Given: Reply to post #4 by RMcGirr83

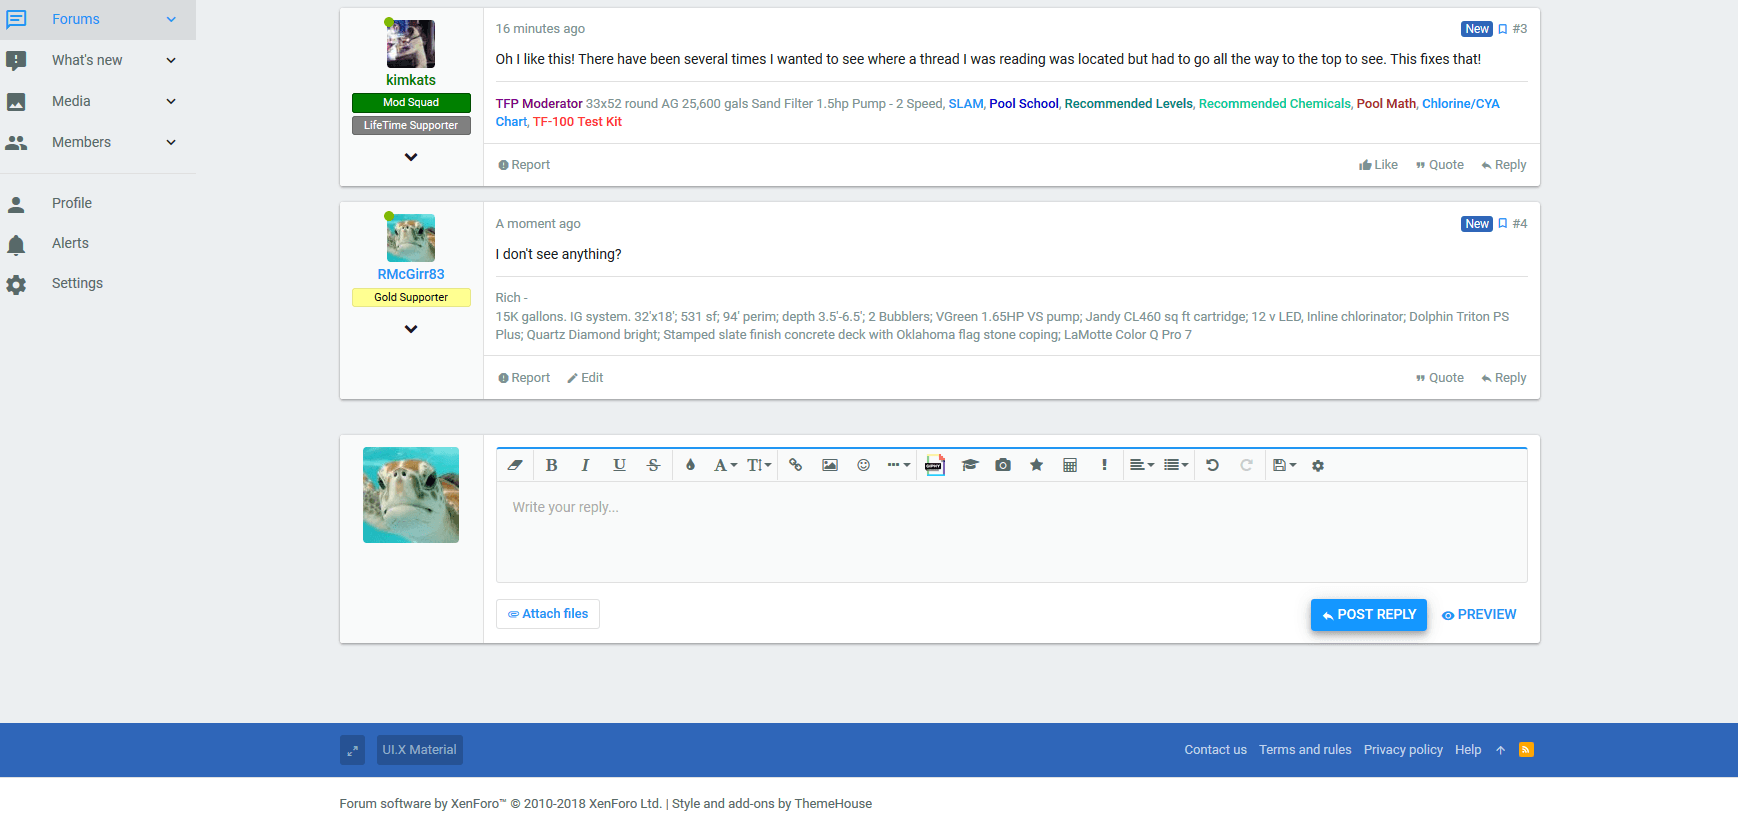Looking at the screenshot, I should 1504,378.
